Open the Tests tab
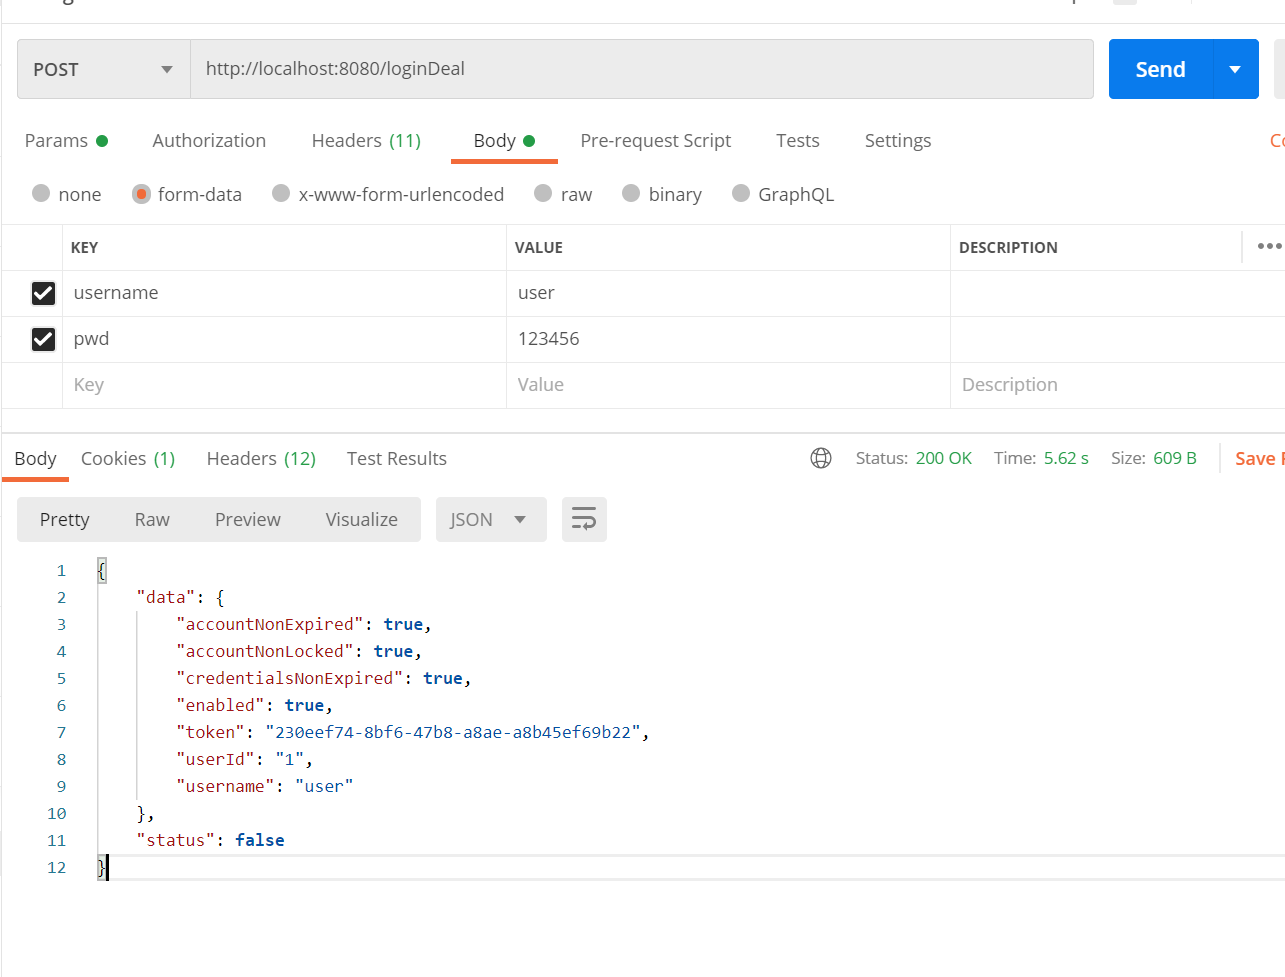Viewport: 1285px width, 977px height. point(798,141)
